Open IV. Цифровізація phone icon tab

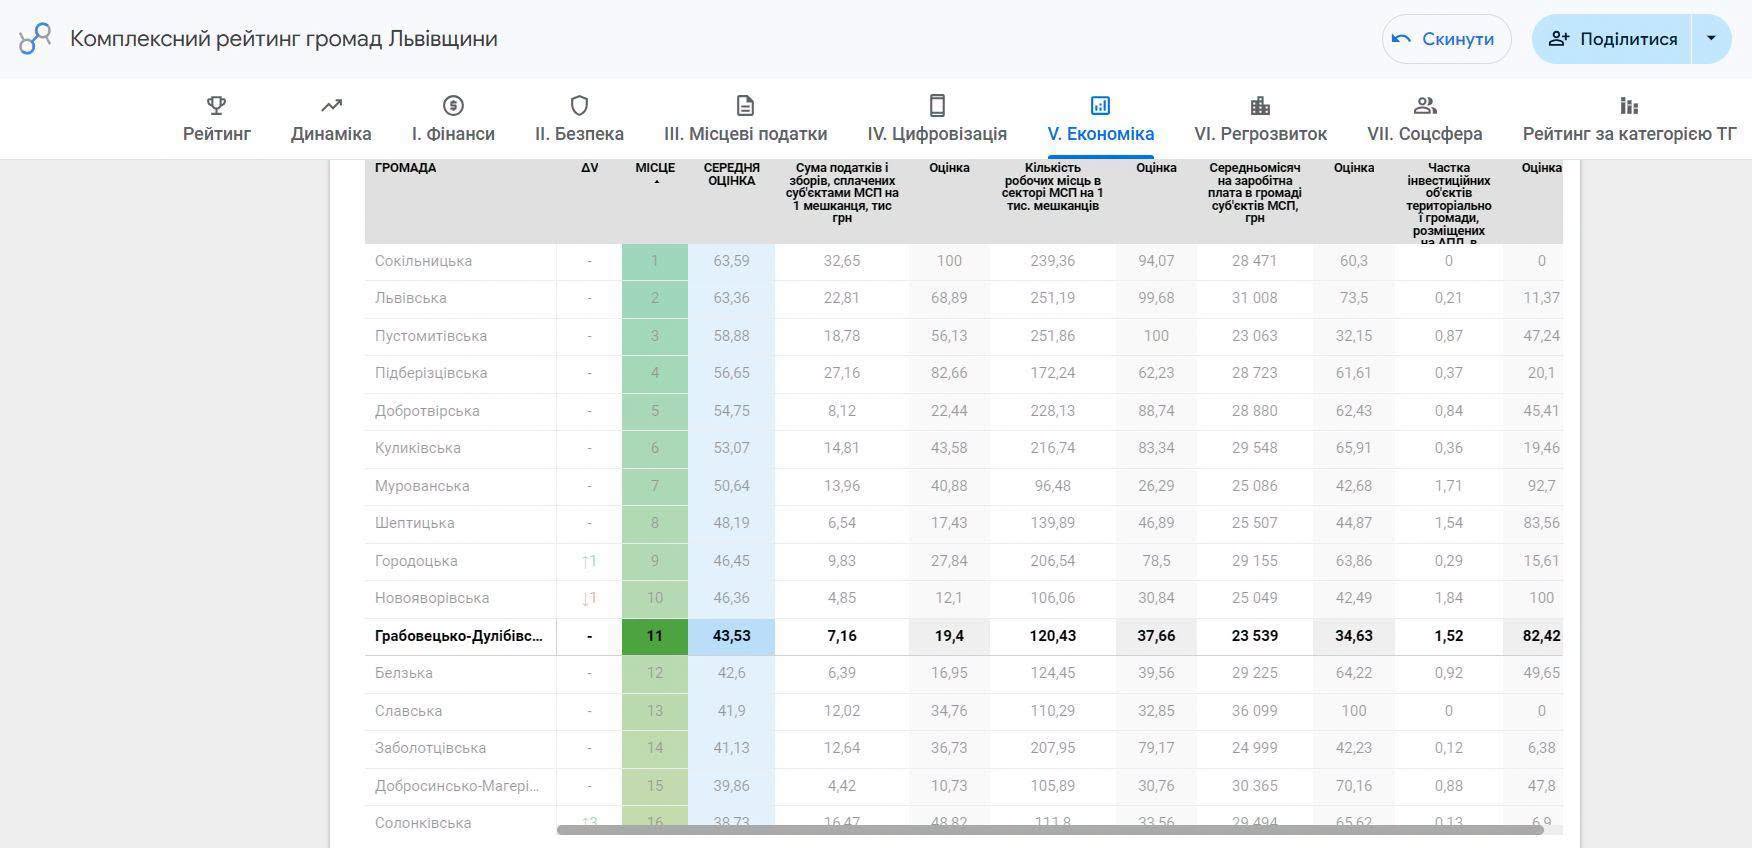tap(937, 119)
